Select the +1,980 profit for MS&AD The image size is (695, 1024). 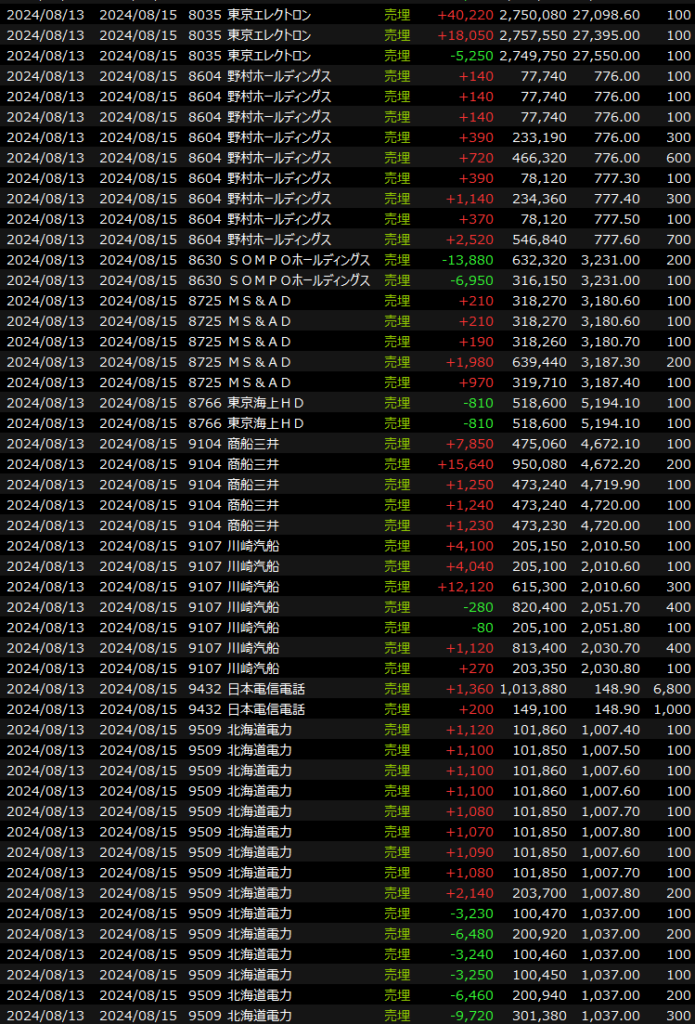[469, 362]
